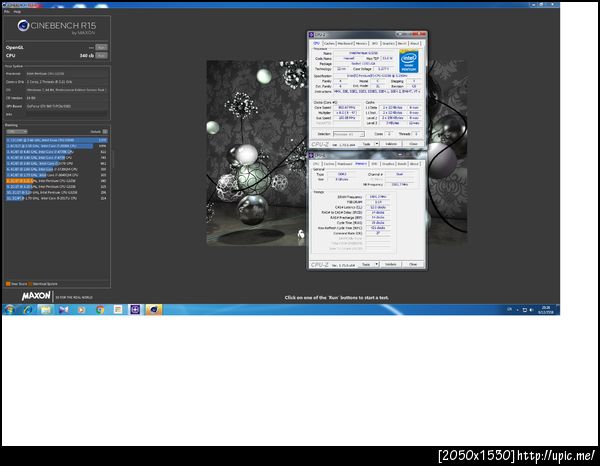Click the CAS# Latency (CL) value

pyautogui.click(x=378, y=207)
